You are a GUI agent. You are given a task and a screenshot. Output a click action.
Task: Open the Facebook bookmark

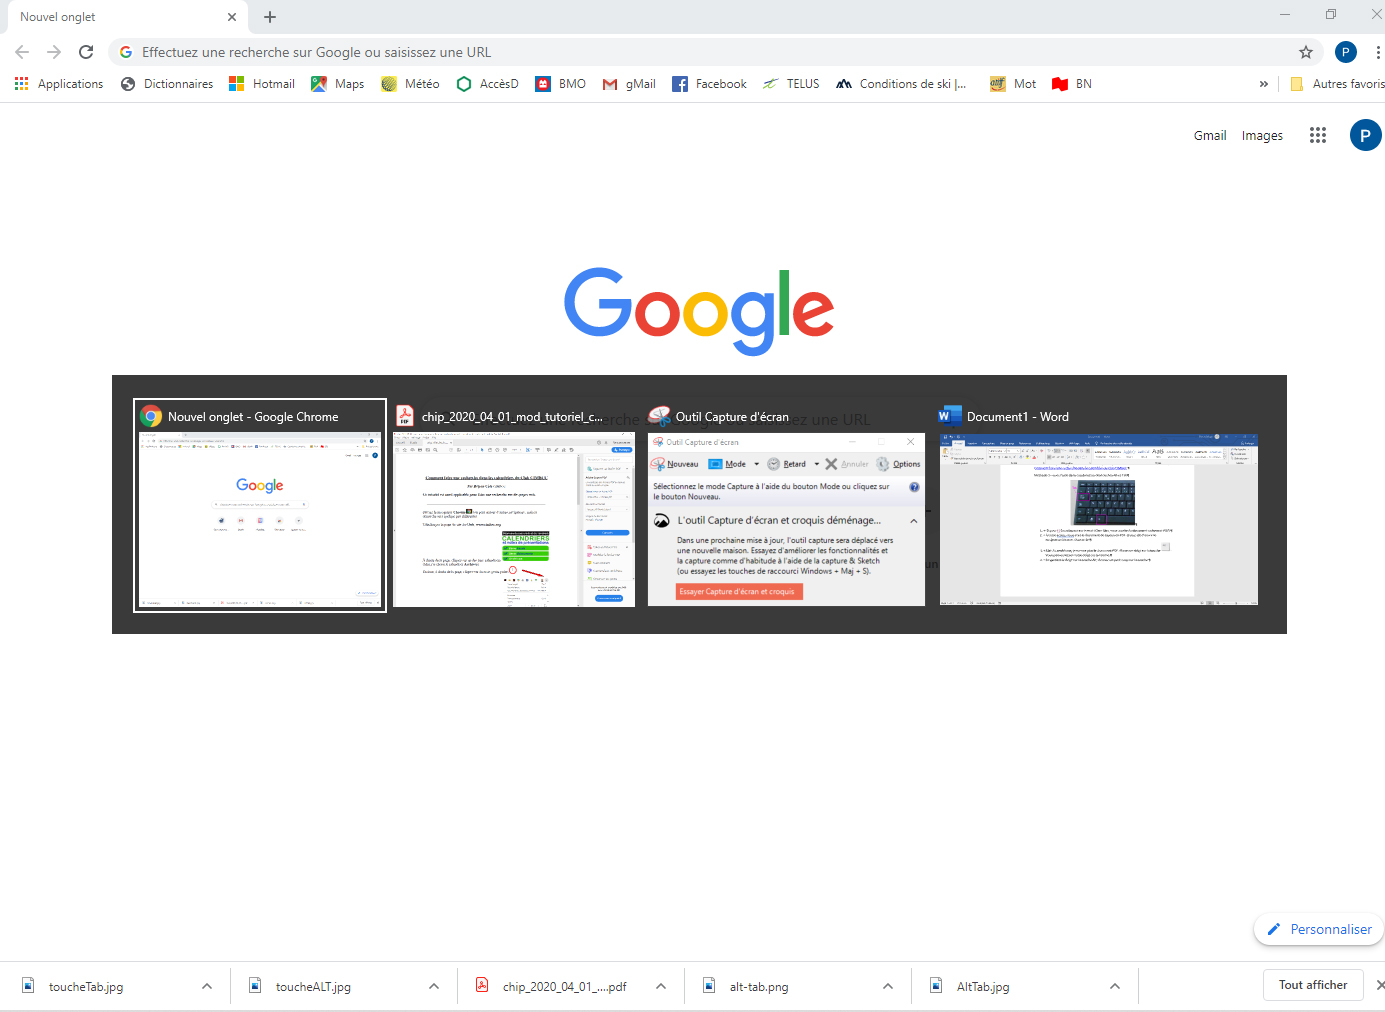[709, 84]
